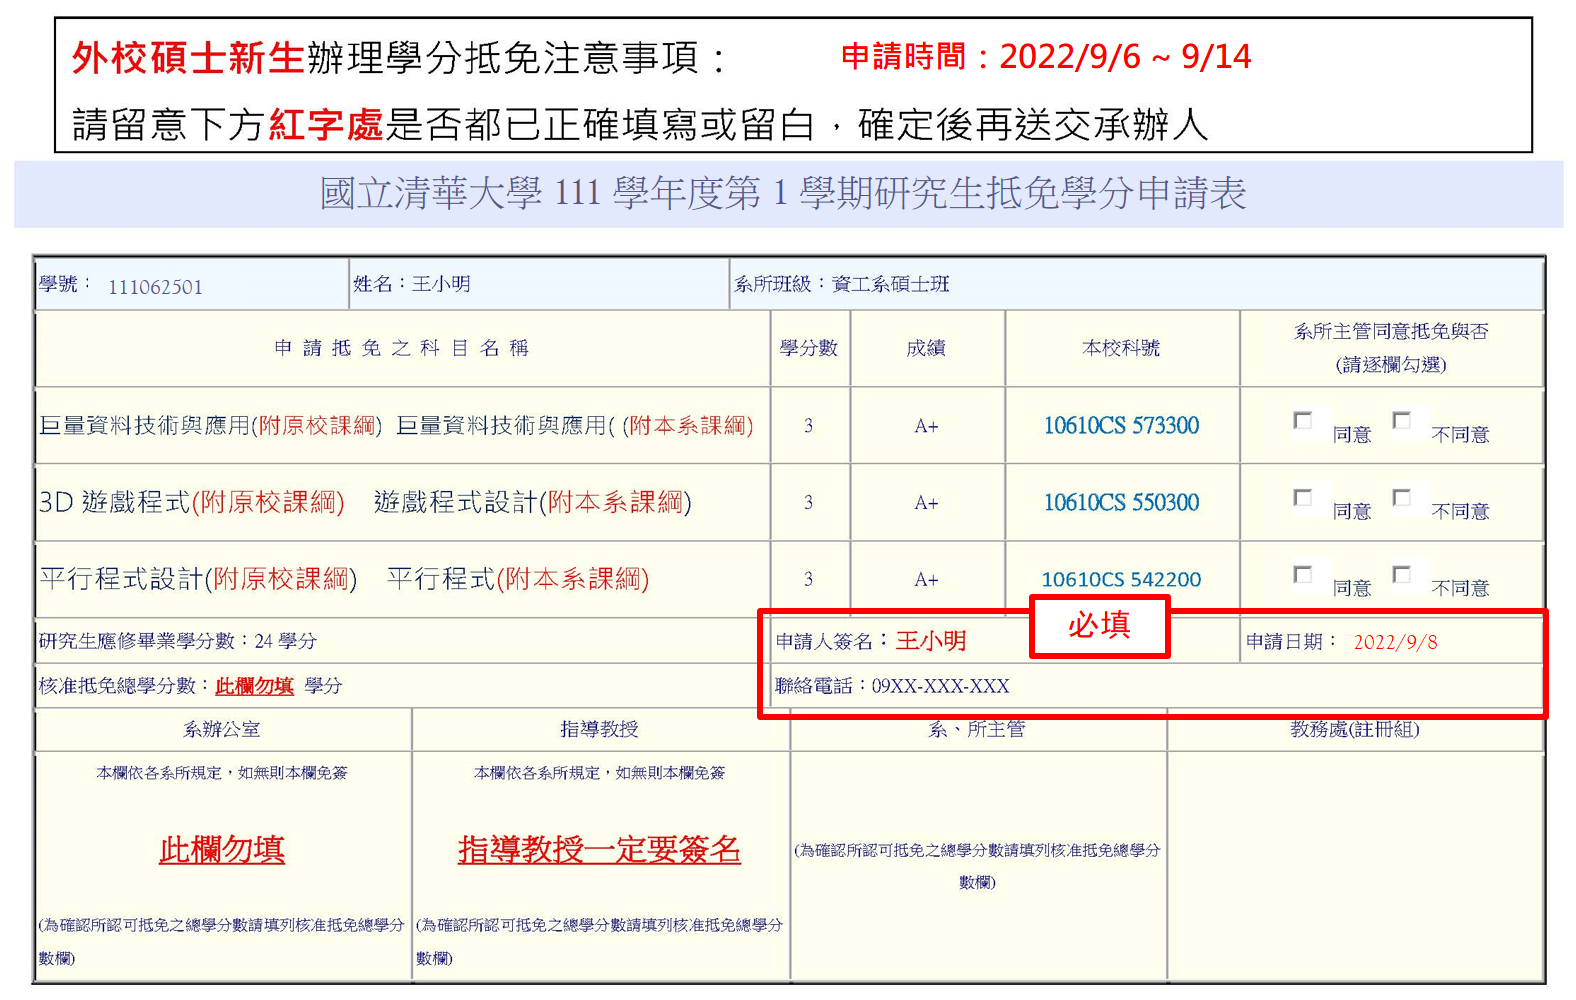The image size is (1576, 1000).
Task: Check 不同意 for 平行程式設計 row
Action: pos(1402,575)
